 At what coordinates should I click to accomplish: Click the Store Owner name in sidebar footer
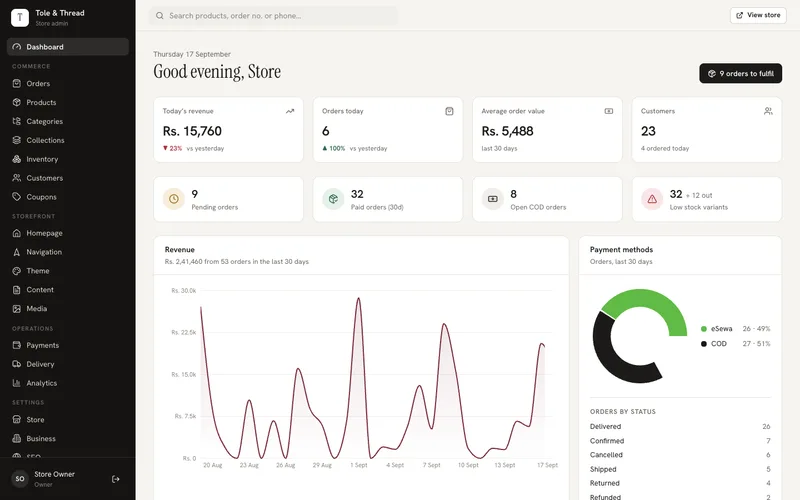[x=55, y=474]
